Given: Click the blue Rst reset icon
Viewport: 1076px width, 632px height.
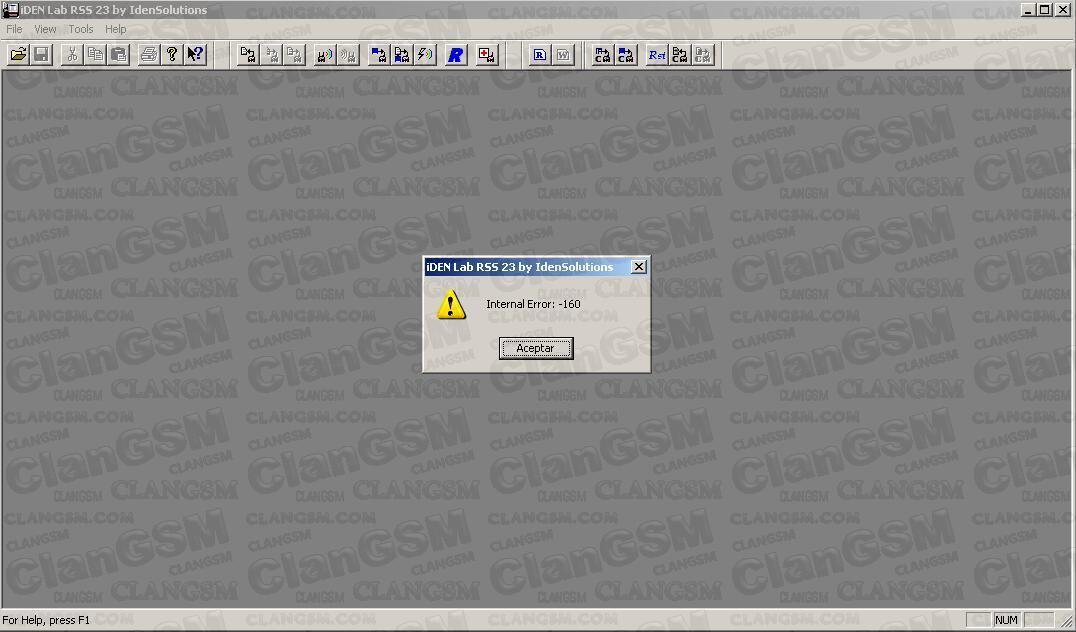Looking at the screenshot, I should pyautogui.click(x=657, y=55).
